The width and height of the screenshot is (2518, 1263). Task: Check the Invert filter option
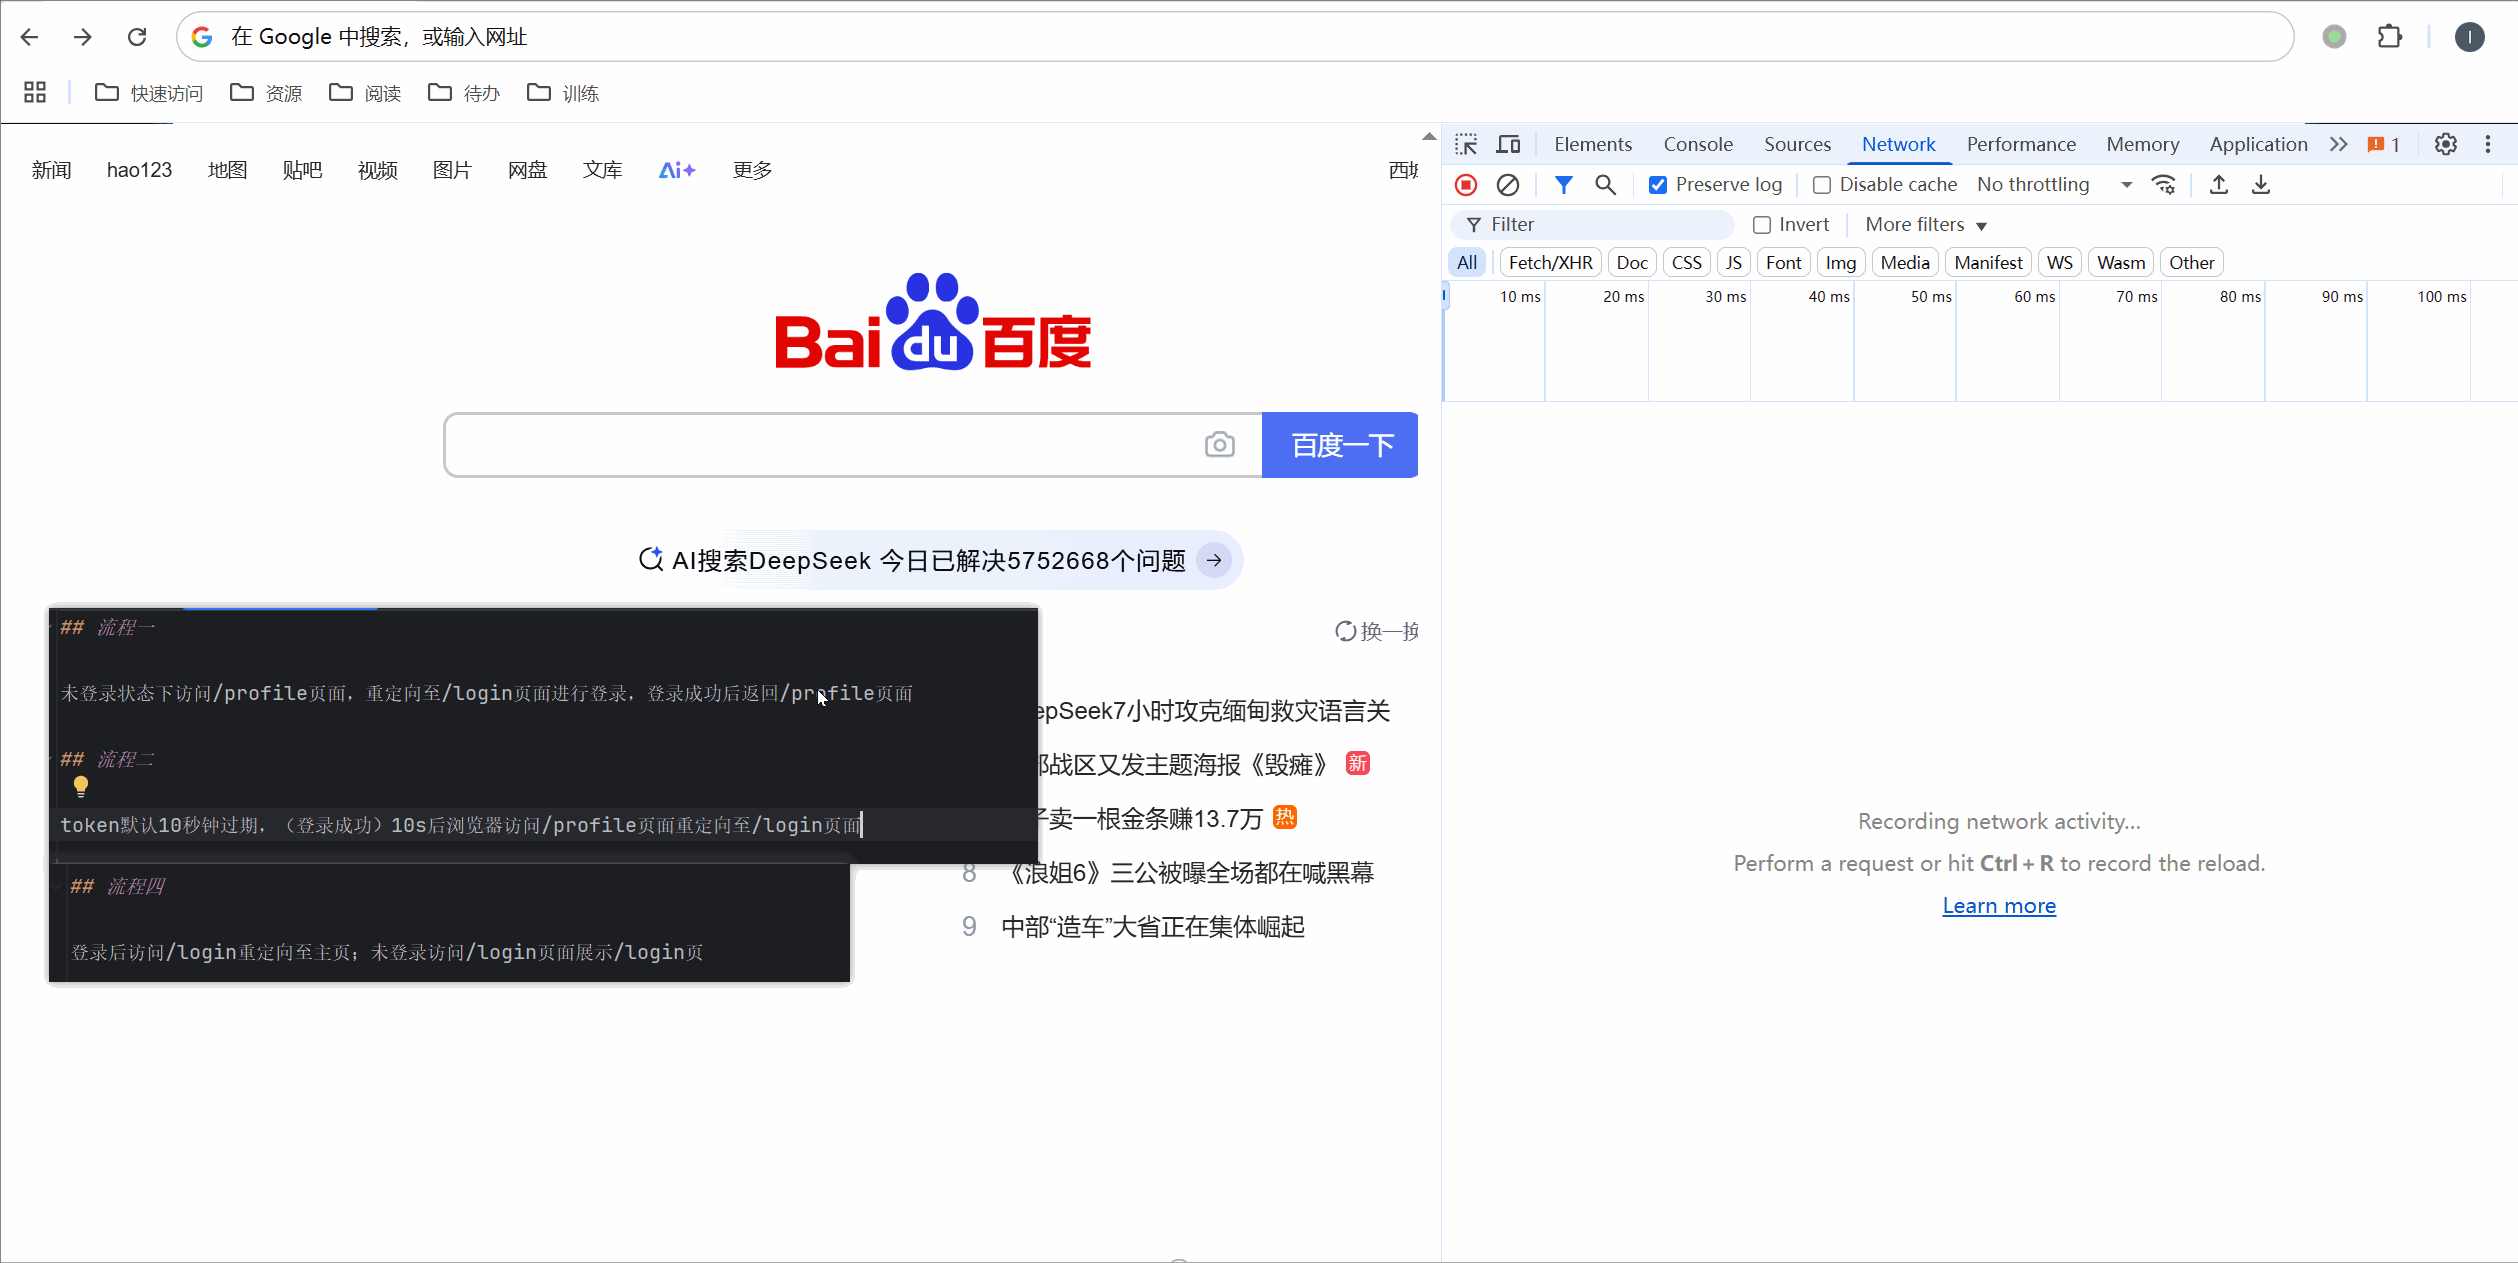1763,224
